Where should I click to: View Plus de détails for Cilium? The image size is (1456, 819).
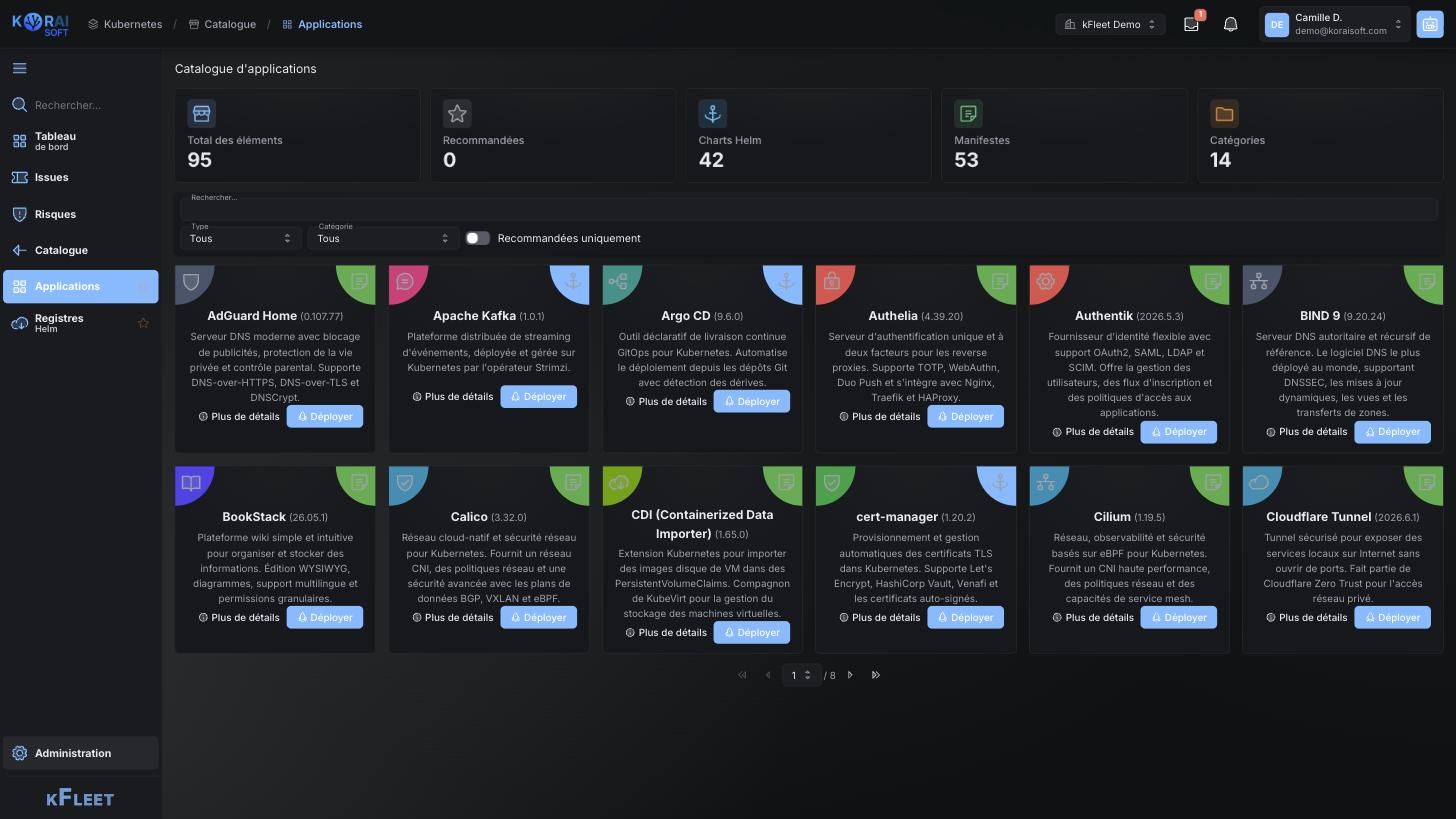(1093, 618)
